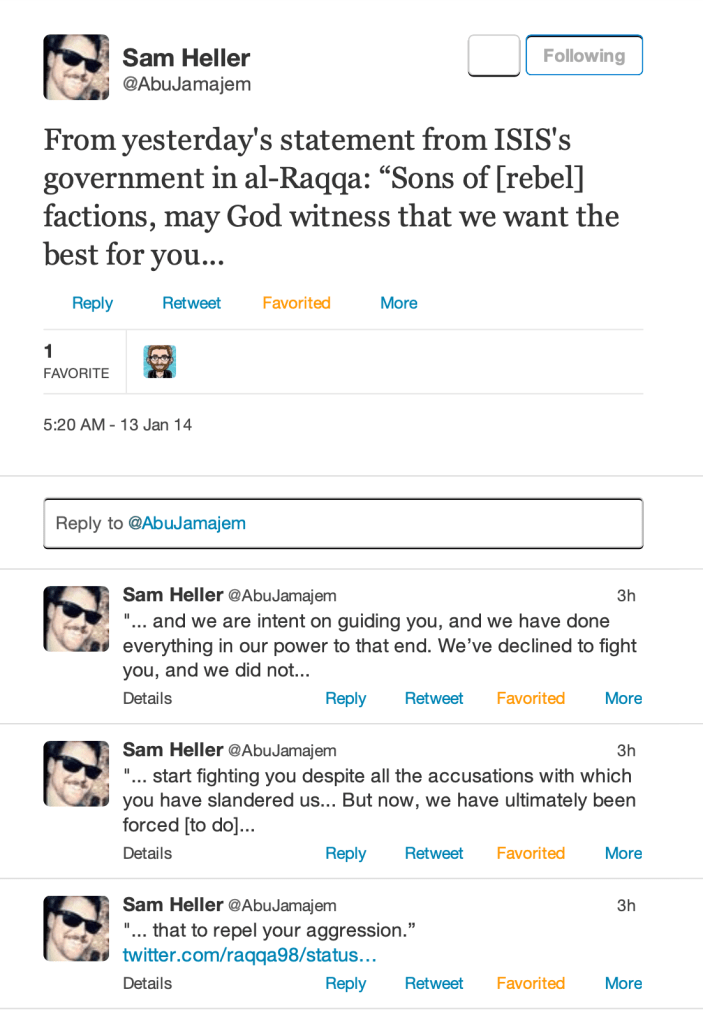Open More menu on 'intent on guiding you' reply
Screen dimensions: 703x1024
coord(623,698)
